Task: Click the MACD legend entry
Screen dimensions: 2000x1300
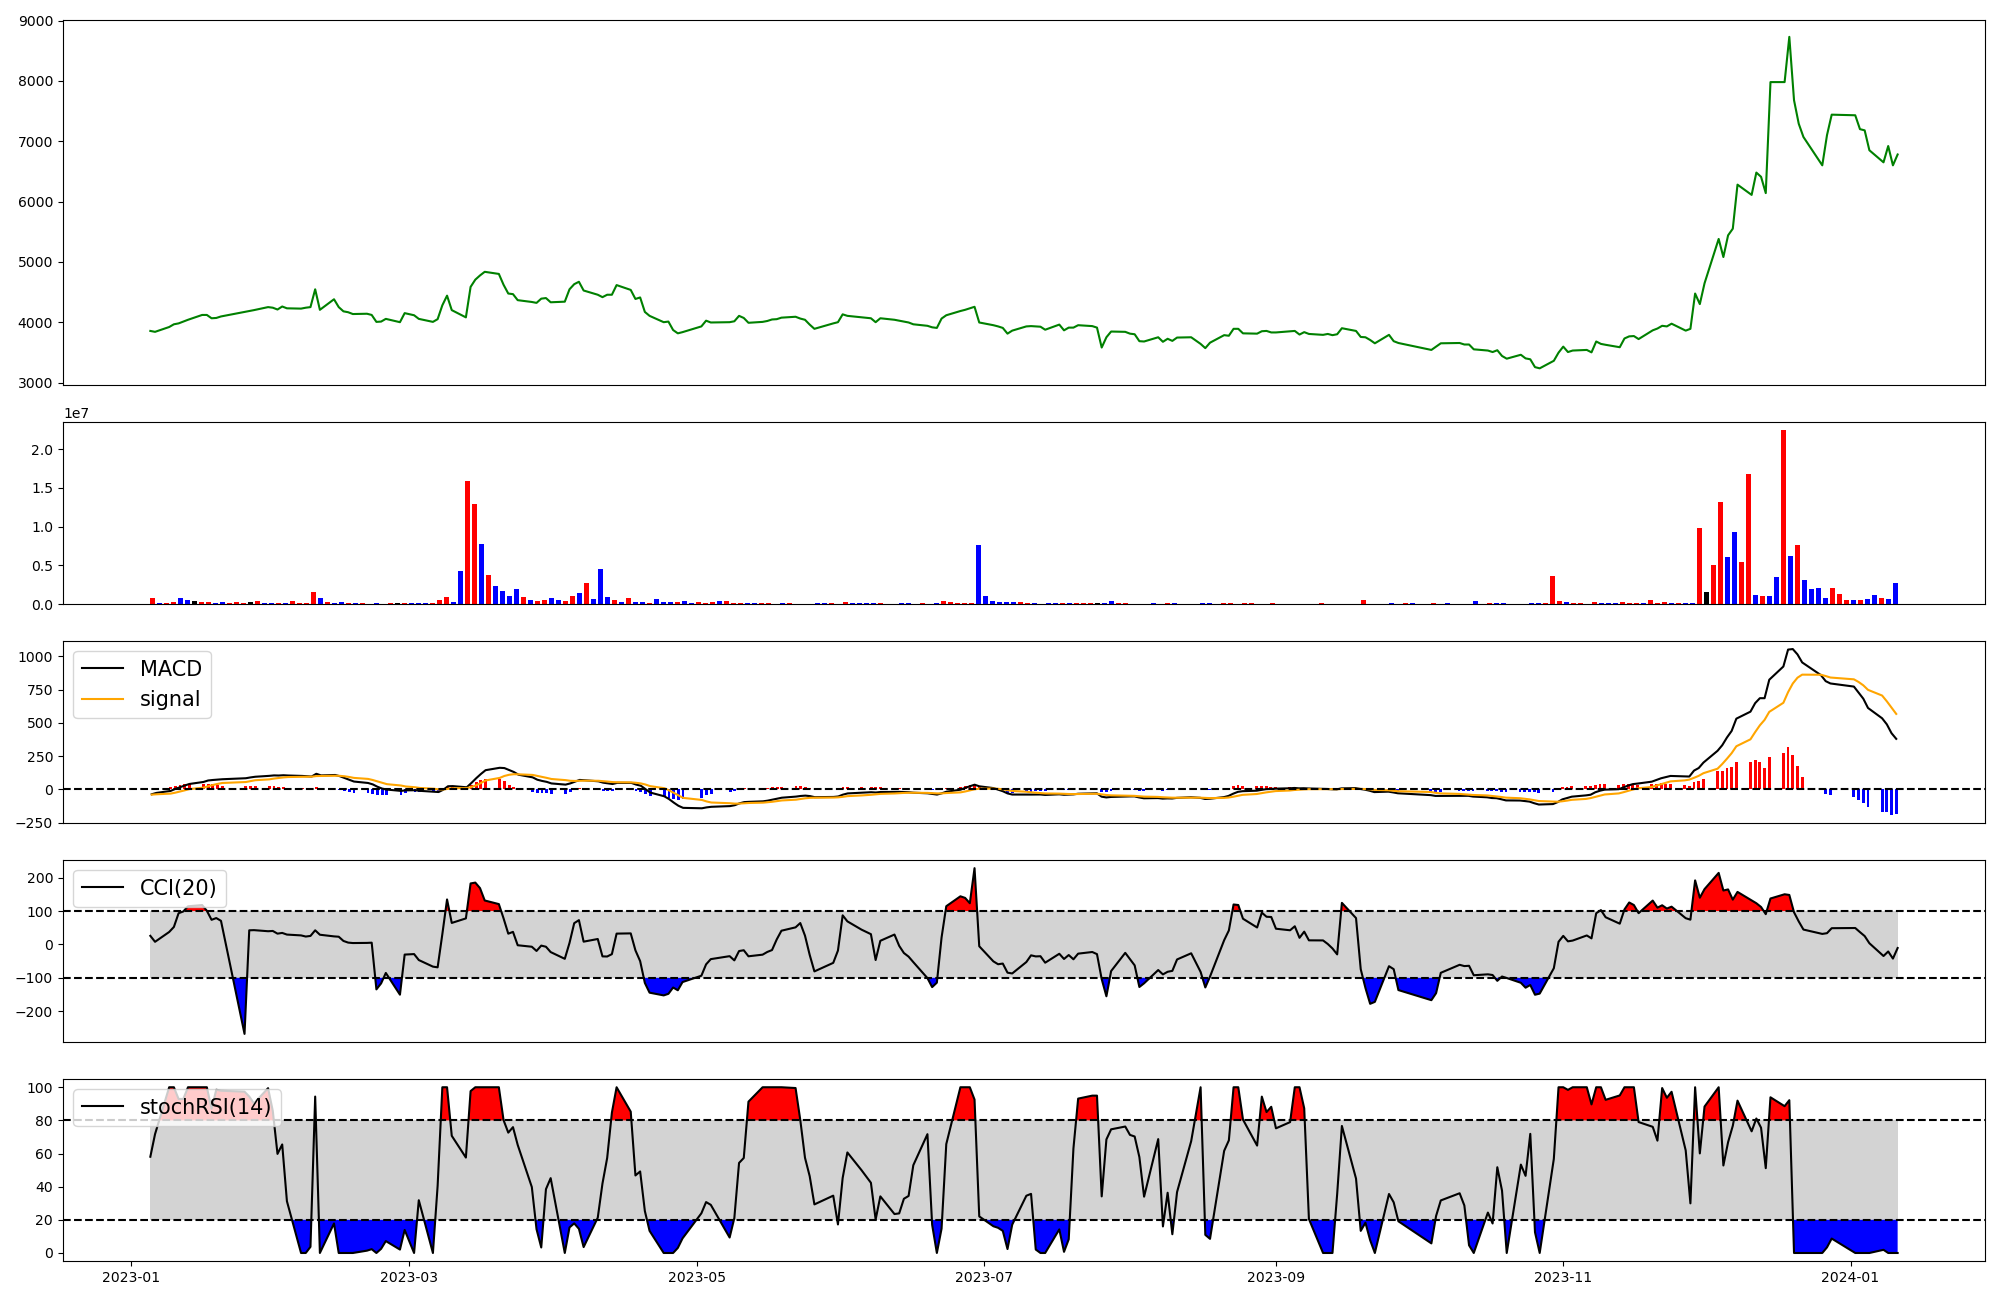Action: (x=170, y=669)
